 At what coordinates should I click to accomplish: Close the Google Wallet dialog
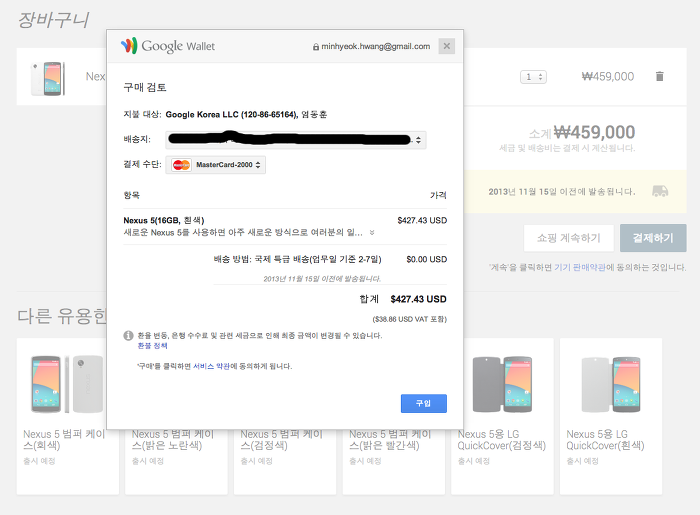pos(446,46)
